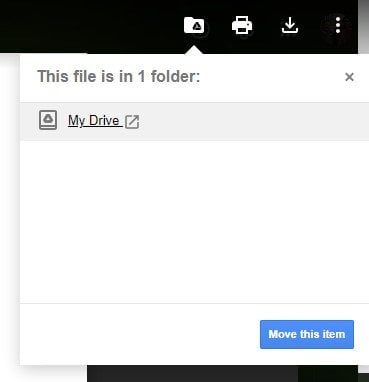Open the My Drive link
The width and height of the screenshot is (369, 382).
pyautogui.click(x=94, y=121)
